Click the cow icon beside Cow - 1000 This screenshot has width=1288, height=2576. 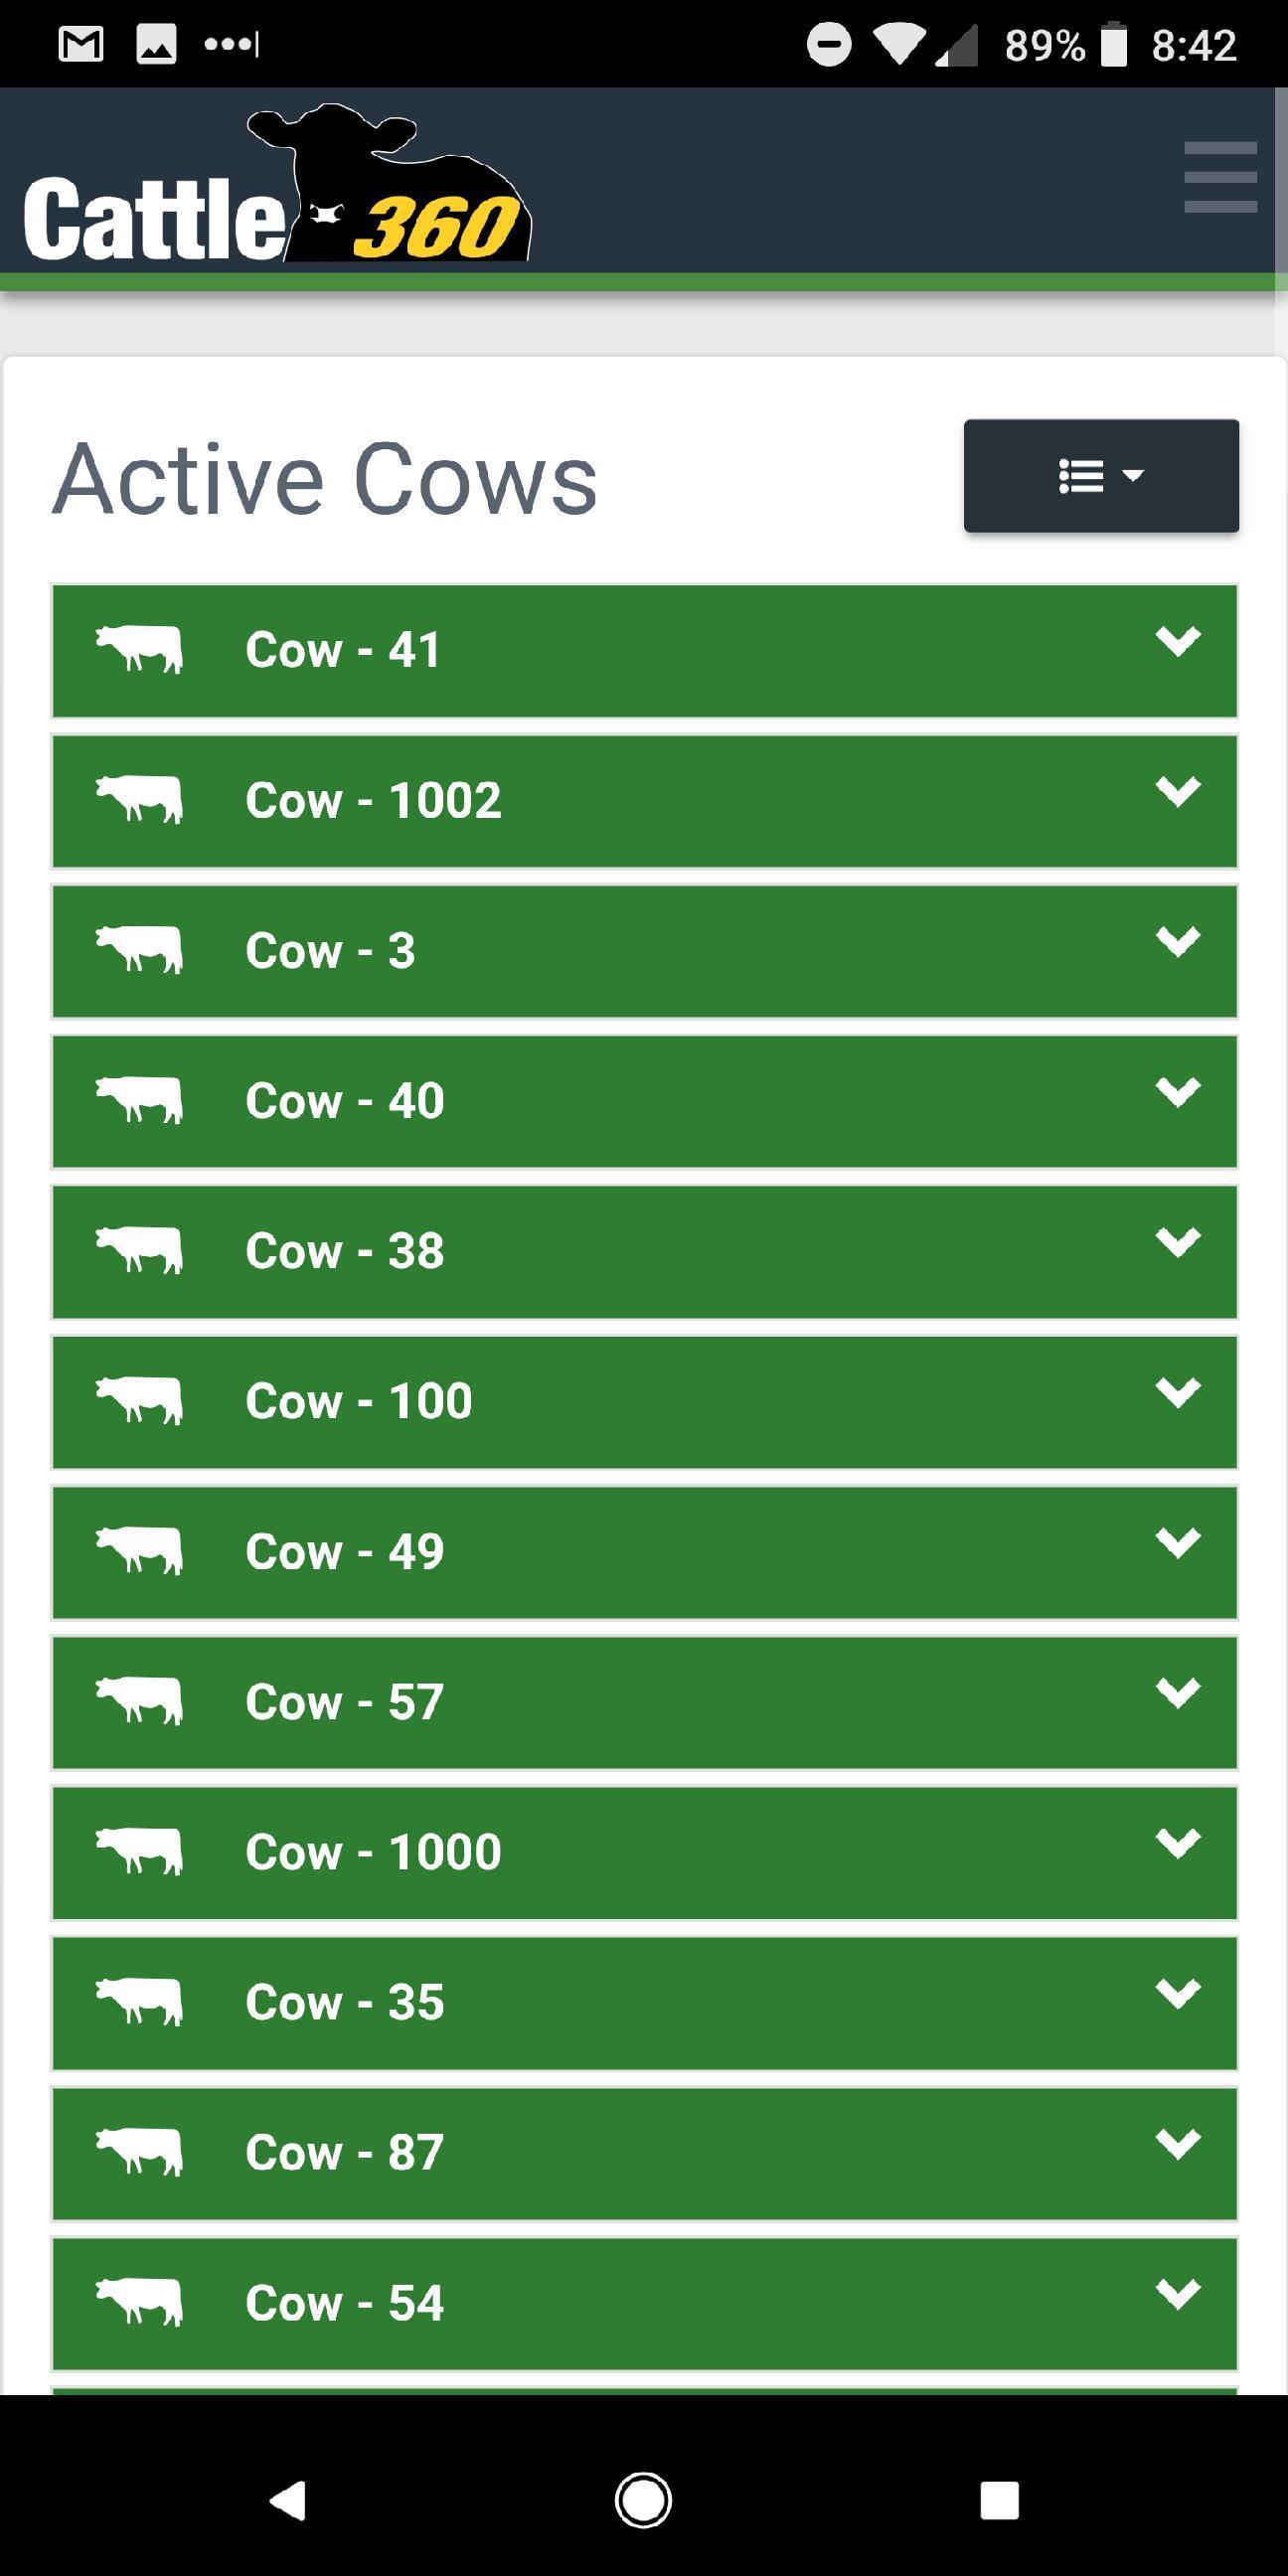coord(139,1852)
